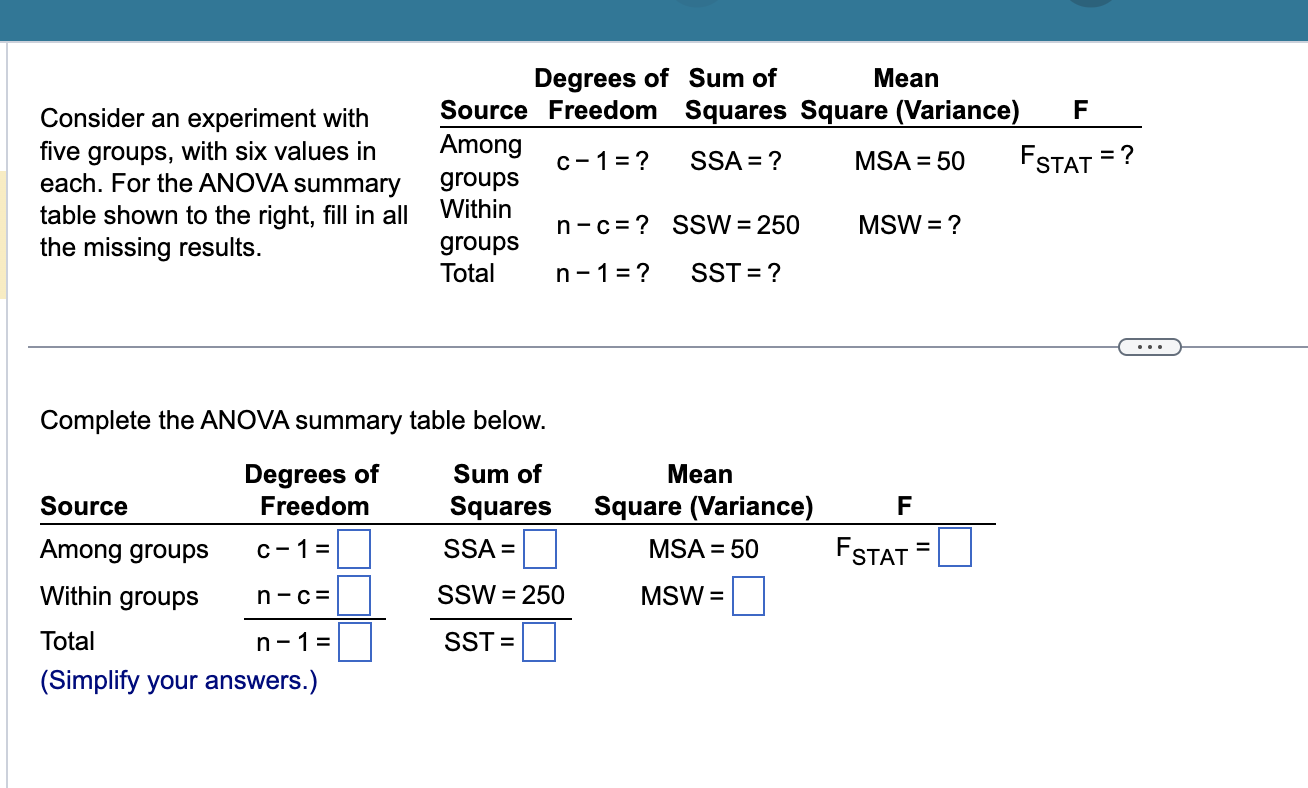1308x788 pixels.
Task: Click the Mean Square (Variance) column header
Action: click(703, 489)
